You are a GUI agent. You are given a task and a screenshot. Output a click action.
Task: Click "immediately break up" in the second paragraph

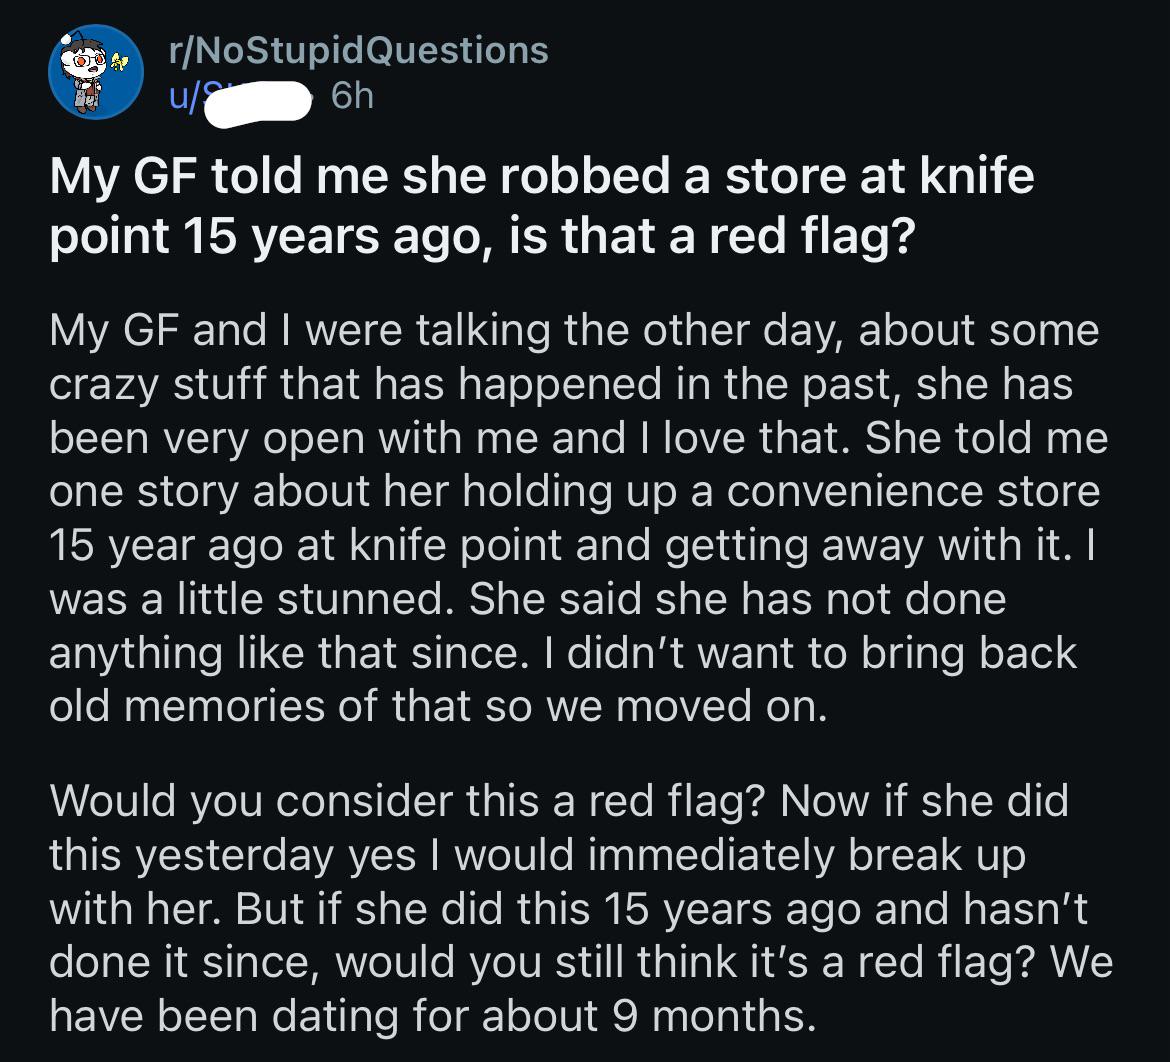(807, 855)
